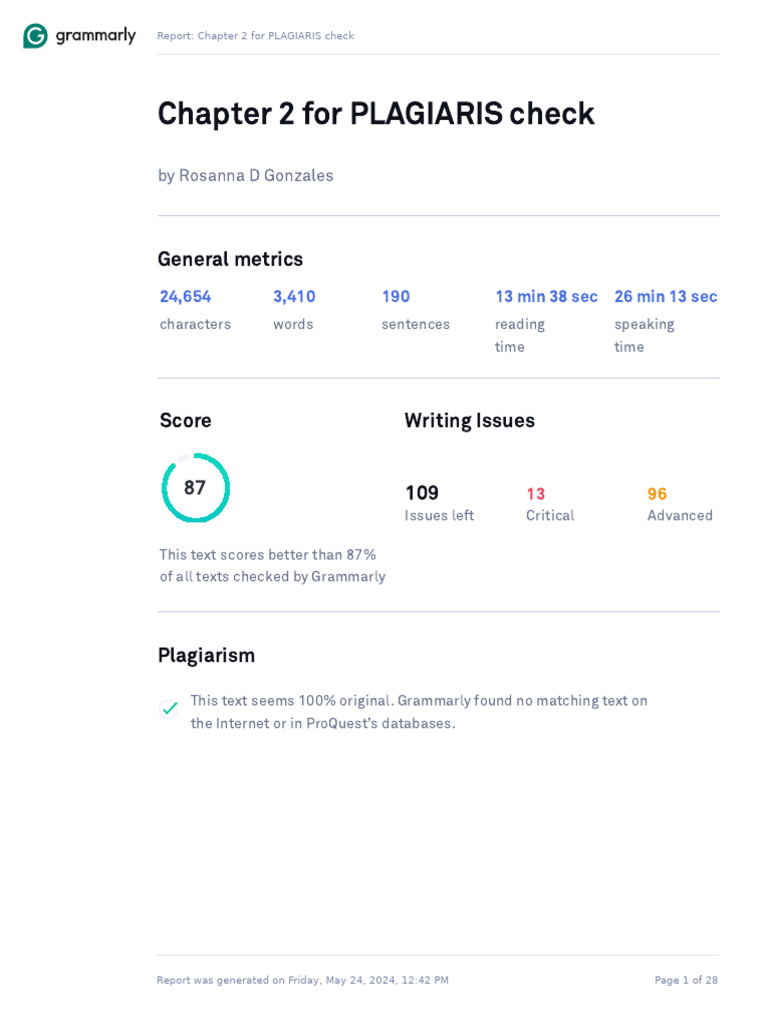768x1024 pixels.
Task: Select the 96 Advanced issues count
Action: pyautogui.click(x=680, y=504)
